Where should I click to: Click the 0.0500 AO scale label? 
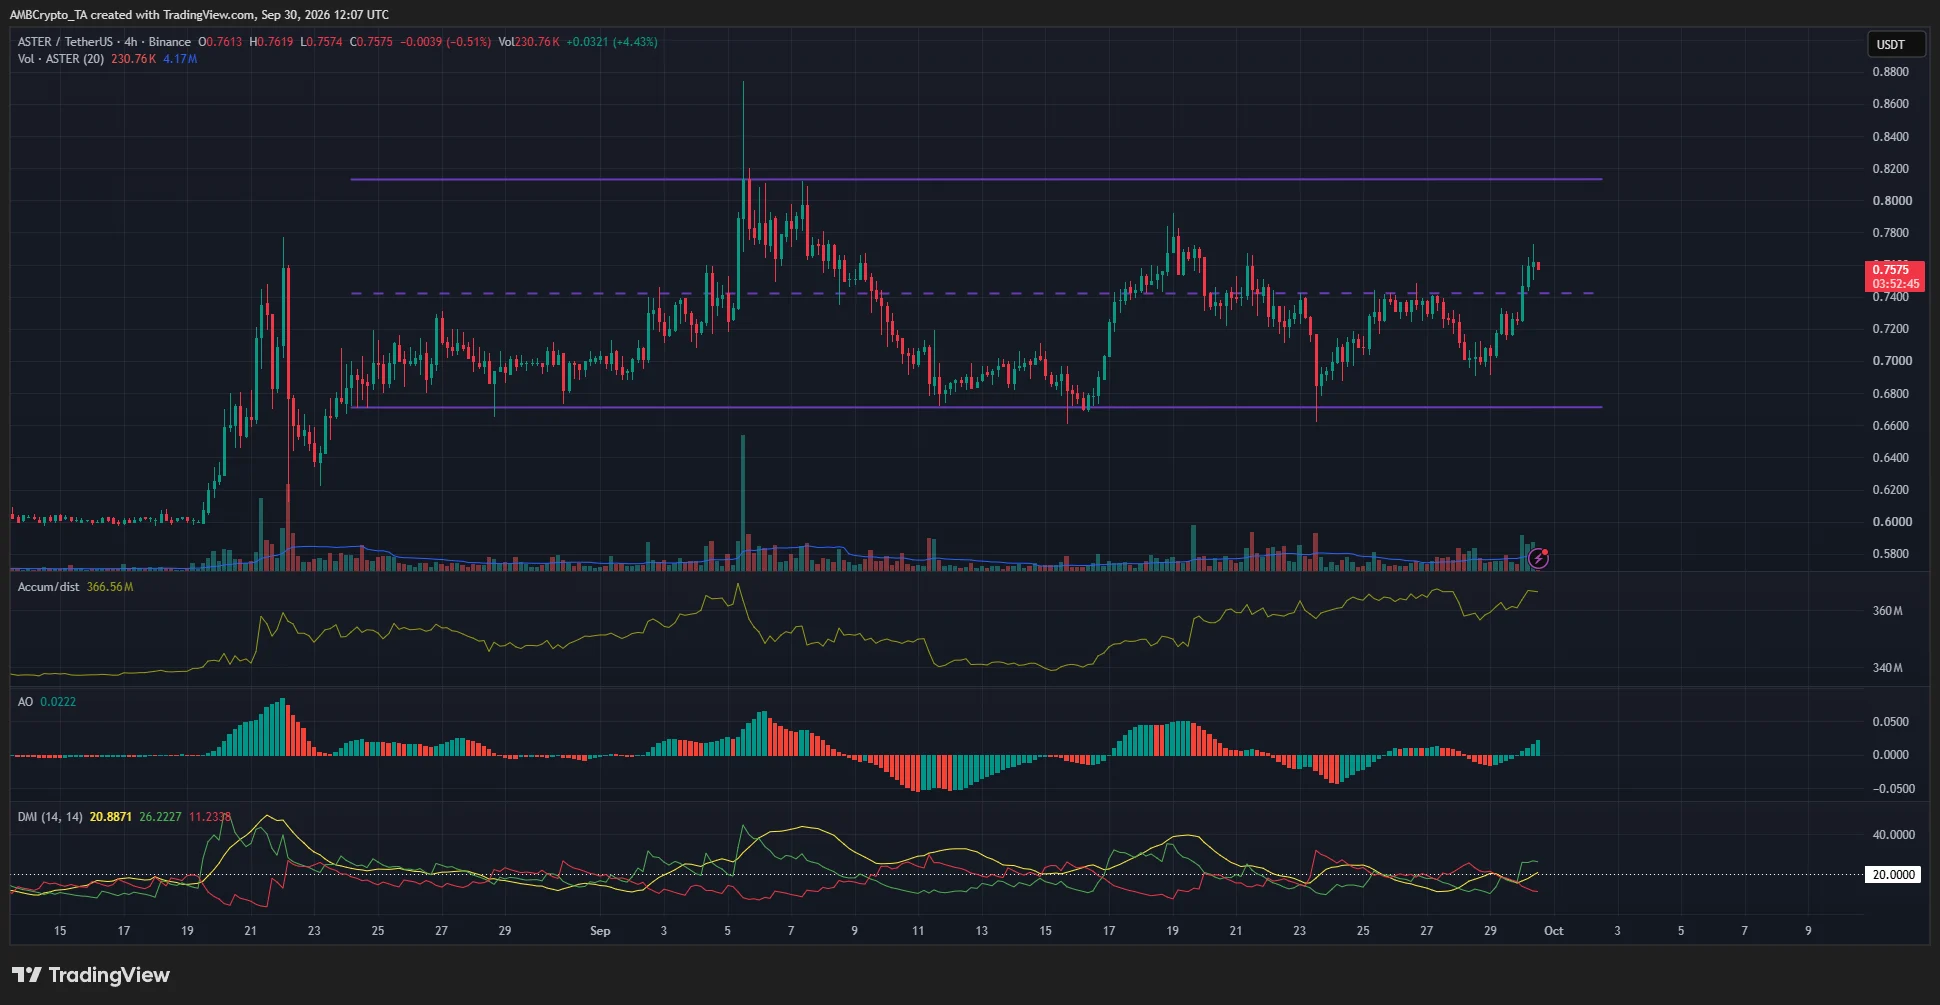pos(1890,722)
